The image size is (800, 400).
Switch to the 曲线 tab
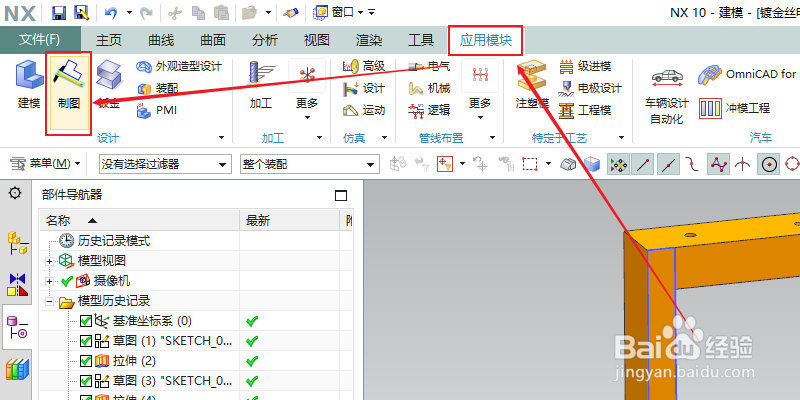tap(161, 40)
